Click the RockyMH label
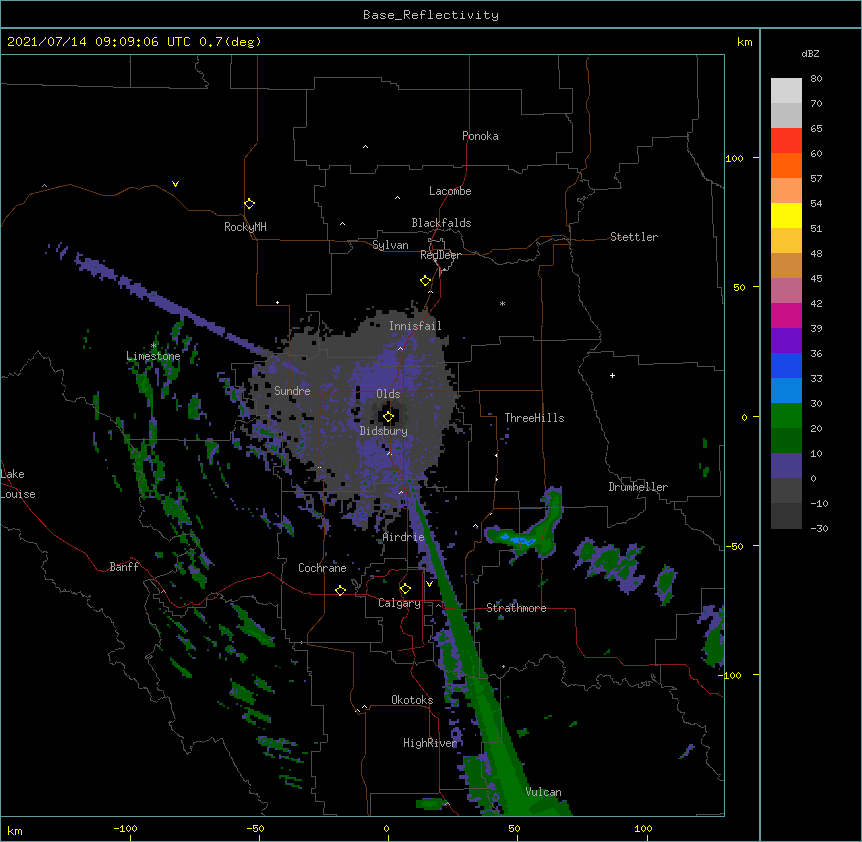 tap(245, 227)
